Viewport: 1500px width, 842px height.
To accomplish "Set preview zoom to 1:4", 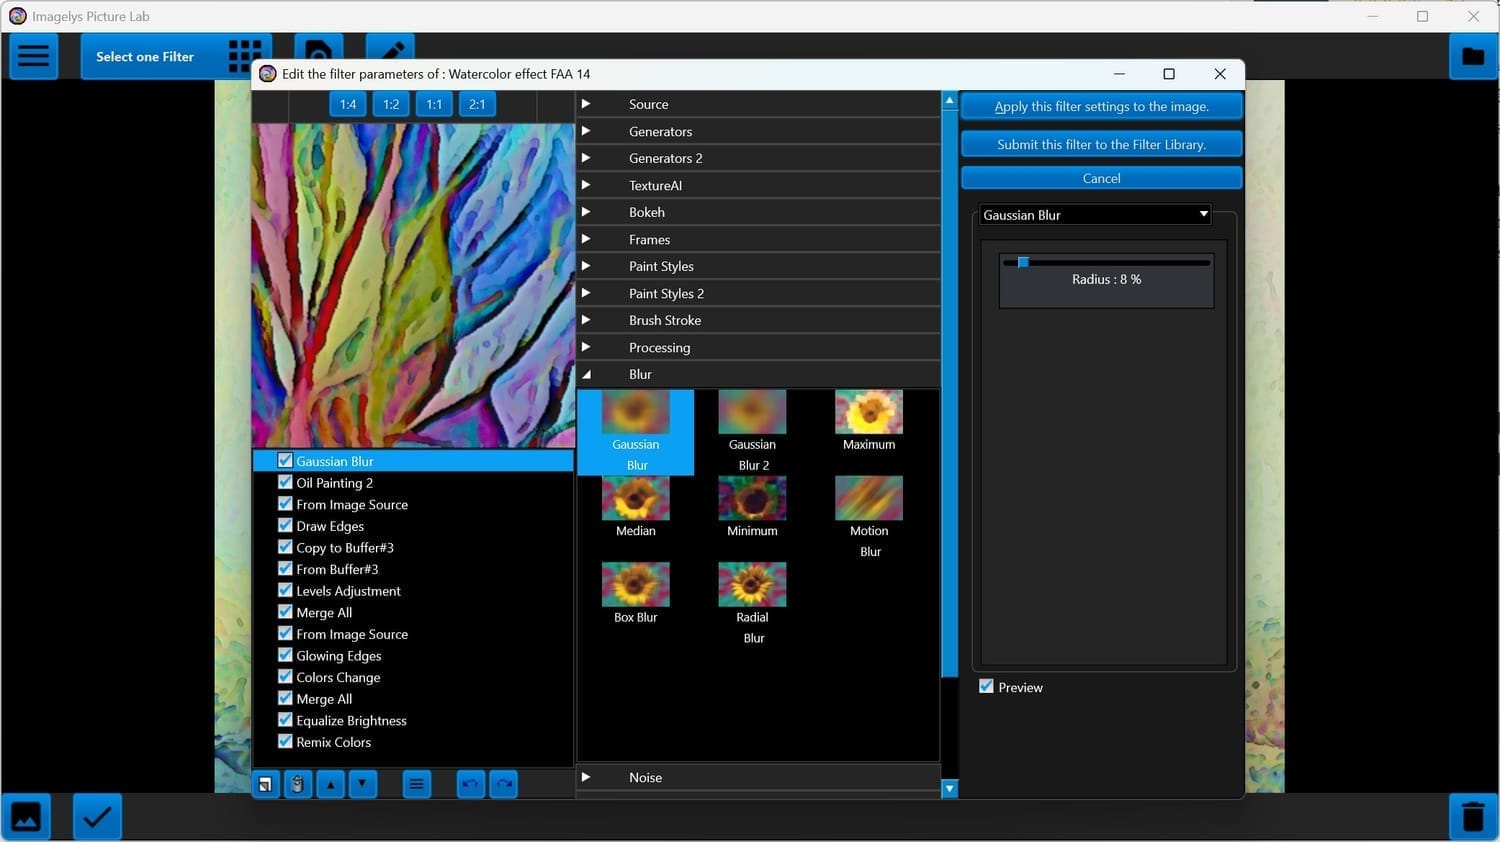I will [348, 104].
